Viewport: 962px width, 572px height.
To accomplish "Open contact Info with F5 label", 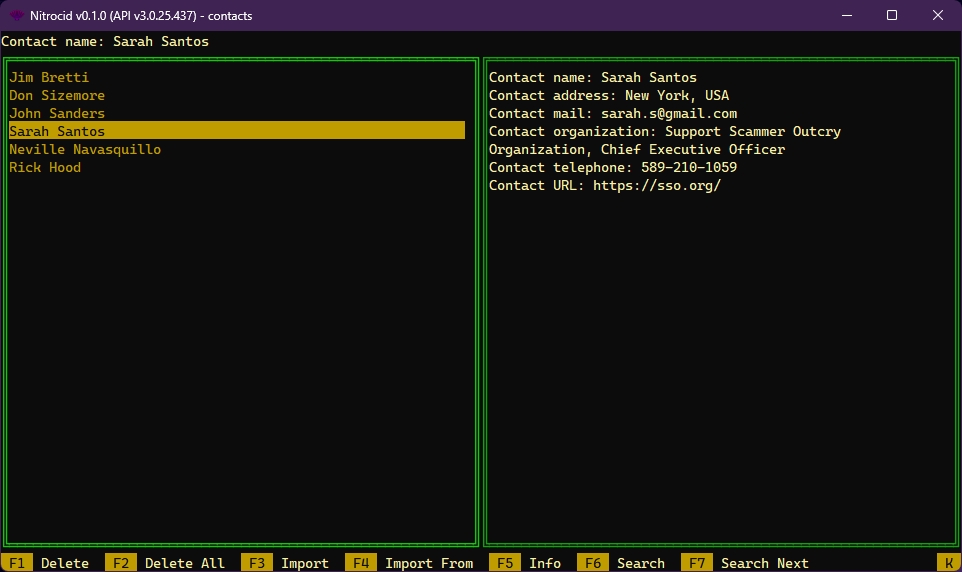I will coord(528,563).
